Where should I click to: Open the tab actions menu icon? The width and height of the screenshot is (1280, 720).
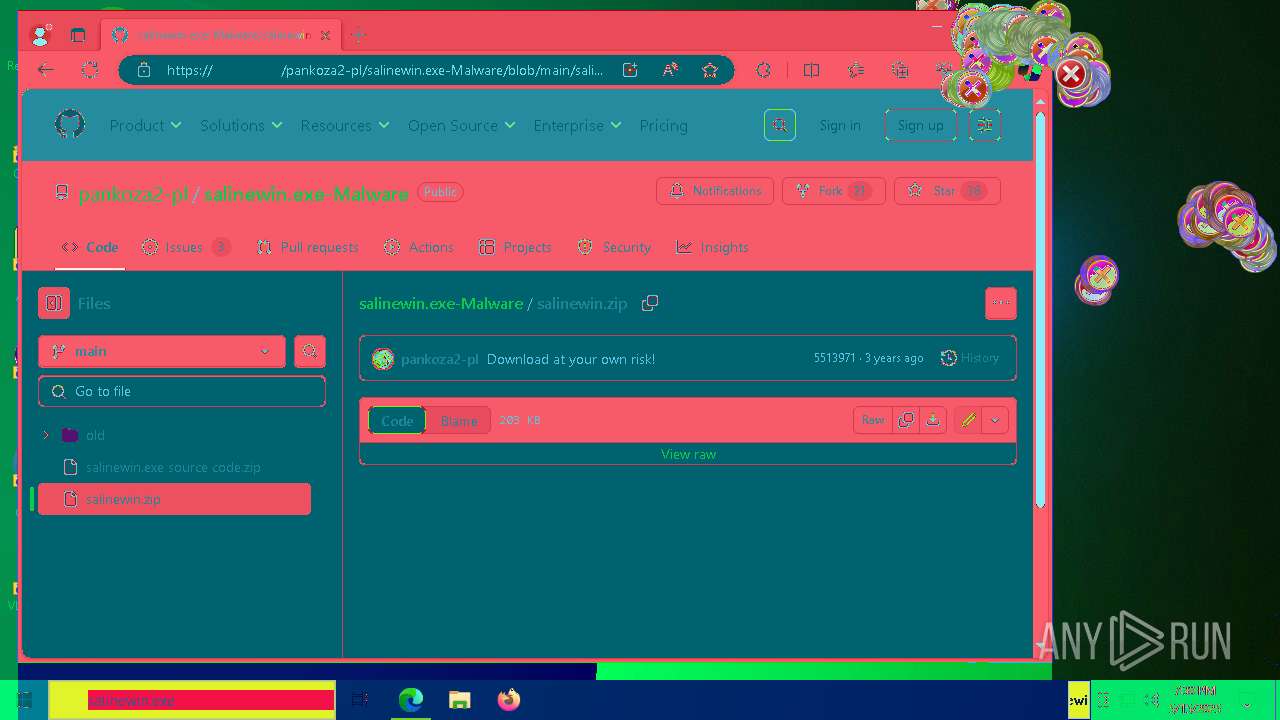point(78,35)
